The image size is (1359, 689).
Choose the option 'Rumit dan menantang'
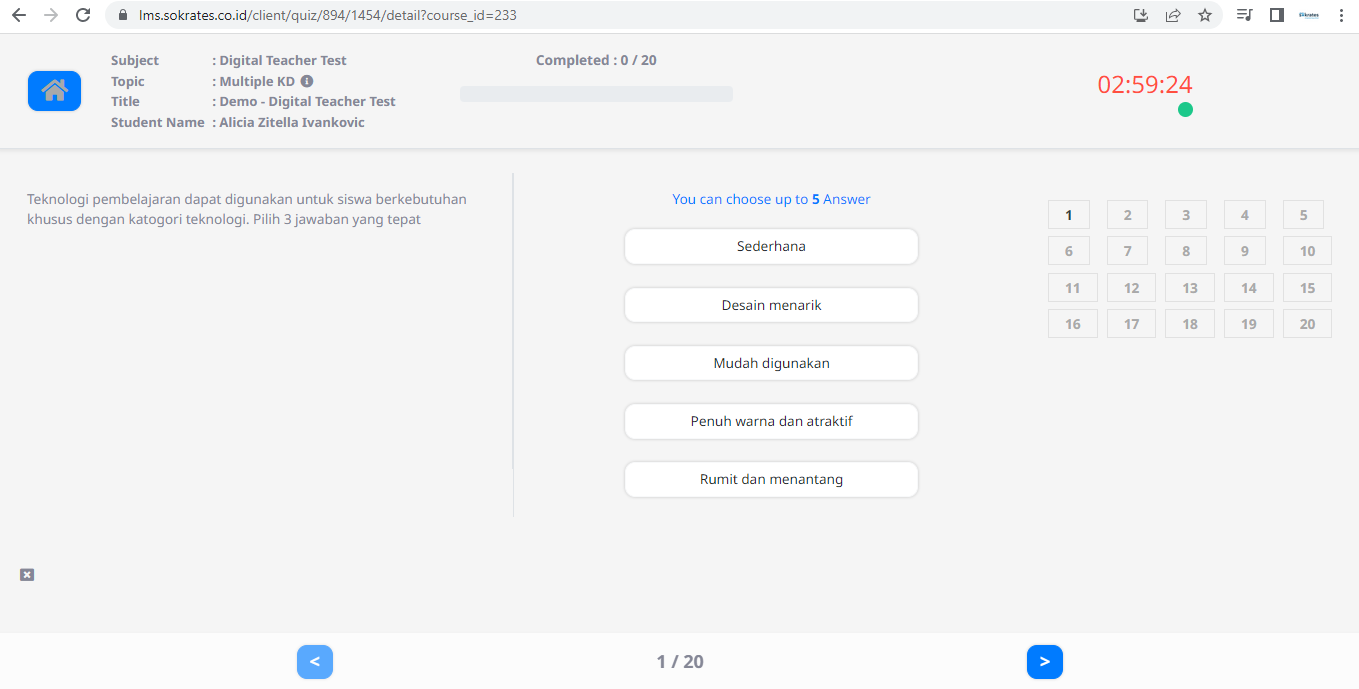pyautogui.click(x=771, y=479)
